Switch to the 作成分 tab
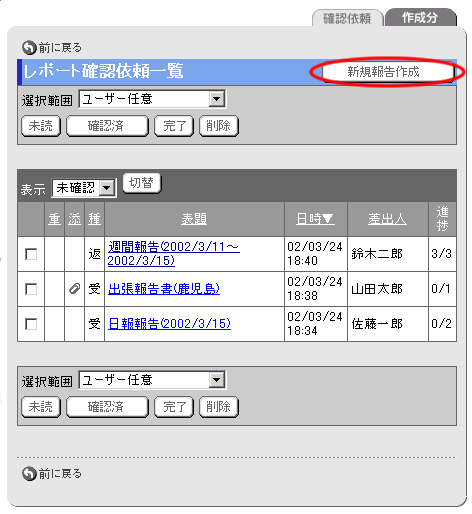 pos(420,17)
